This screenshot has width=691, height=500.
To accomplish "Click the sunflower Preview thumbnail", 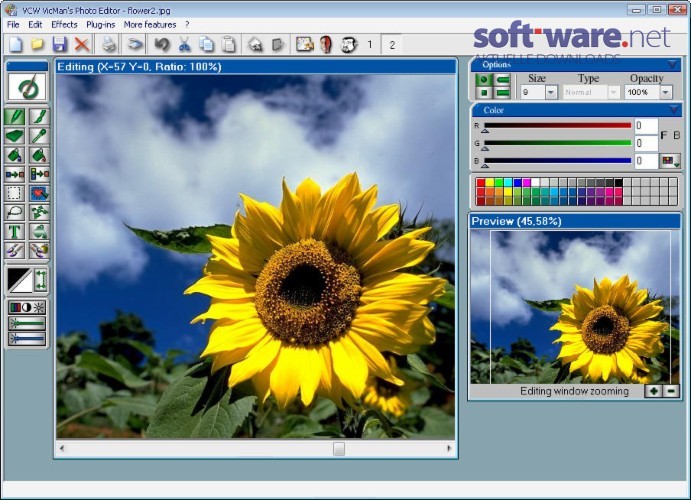I will pos(575,307).
